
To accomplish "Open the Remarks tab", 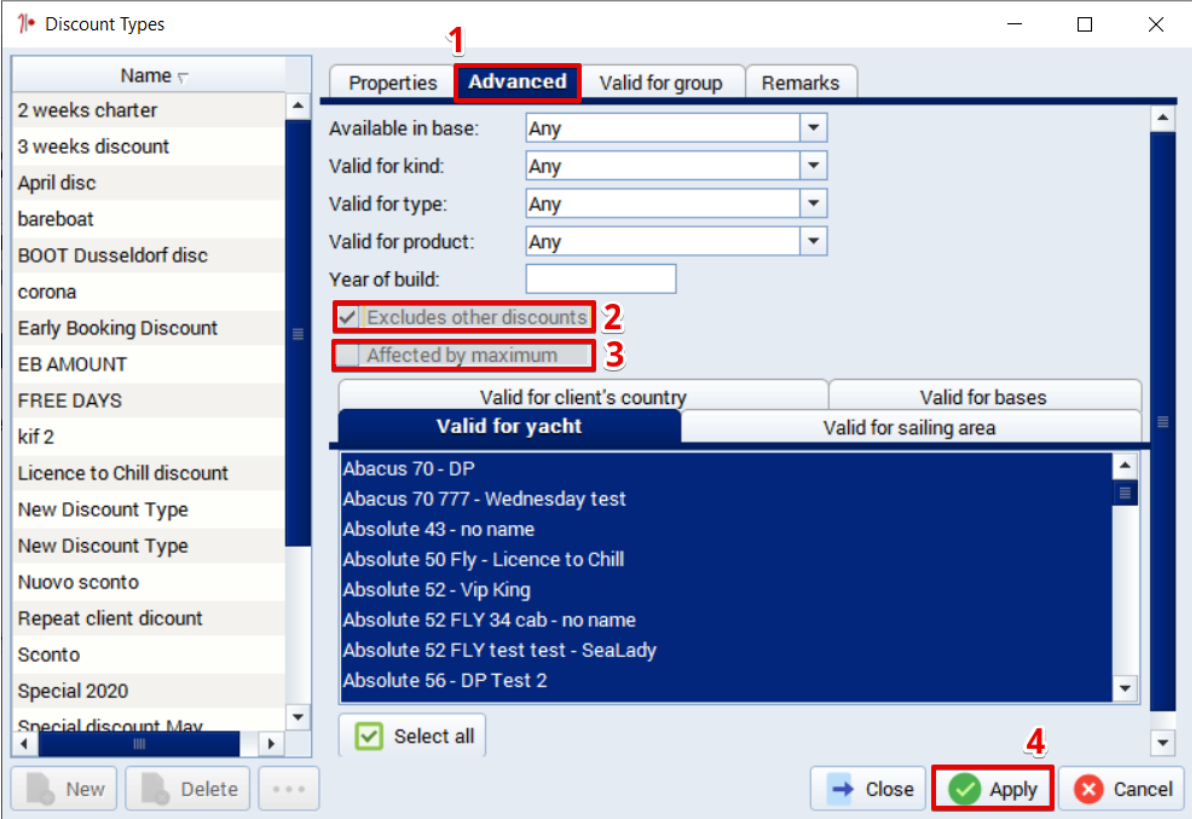I will coord(800,82).
